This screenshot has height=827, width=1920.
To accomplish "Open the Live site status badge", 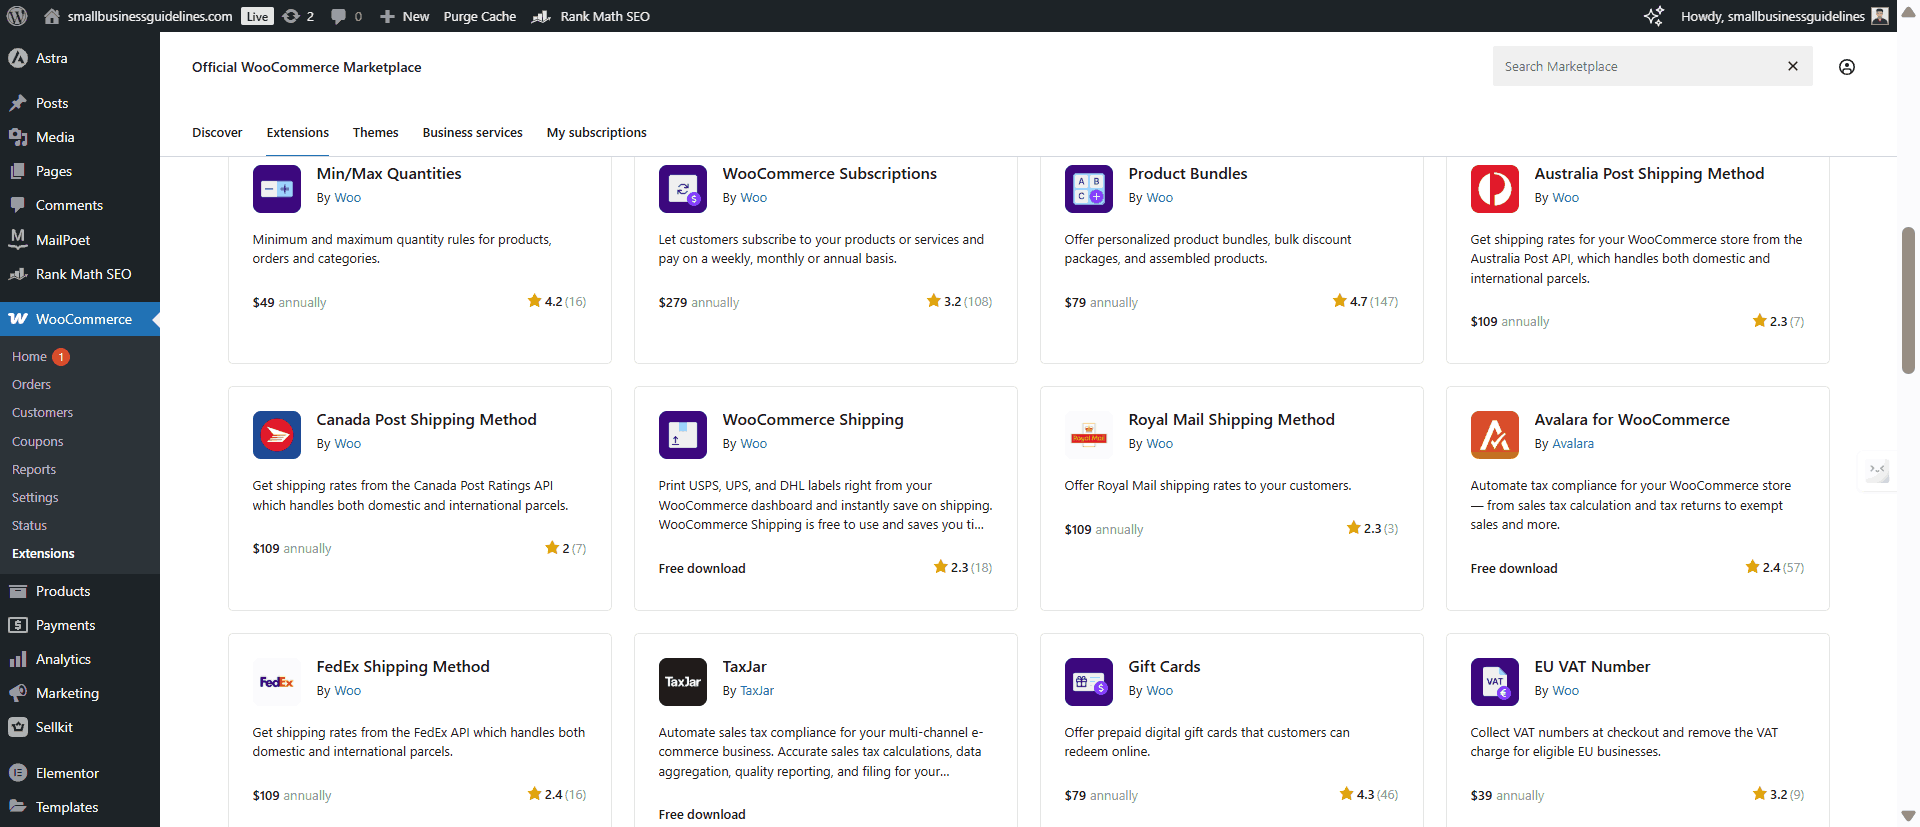I will pyautogui.click(x=258, y=16).
